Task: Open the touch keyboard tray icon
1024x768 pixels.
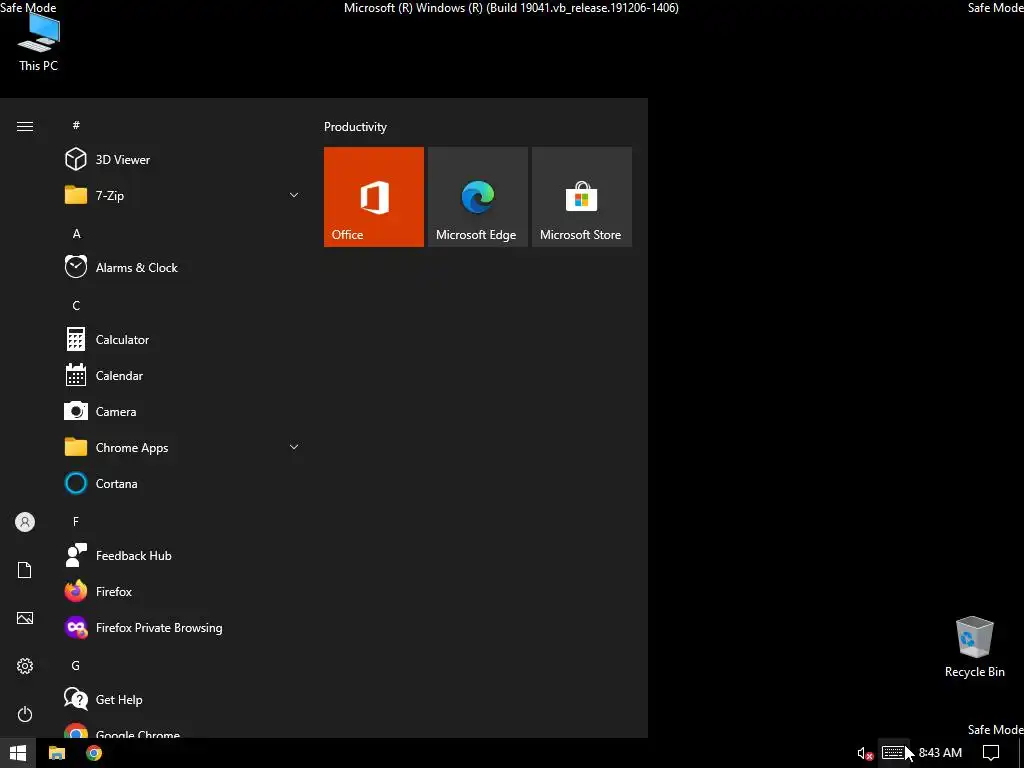Action: (893, 753)
